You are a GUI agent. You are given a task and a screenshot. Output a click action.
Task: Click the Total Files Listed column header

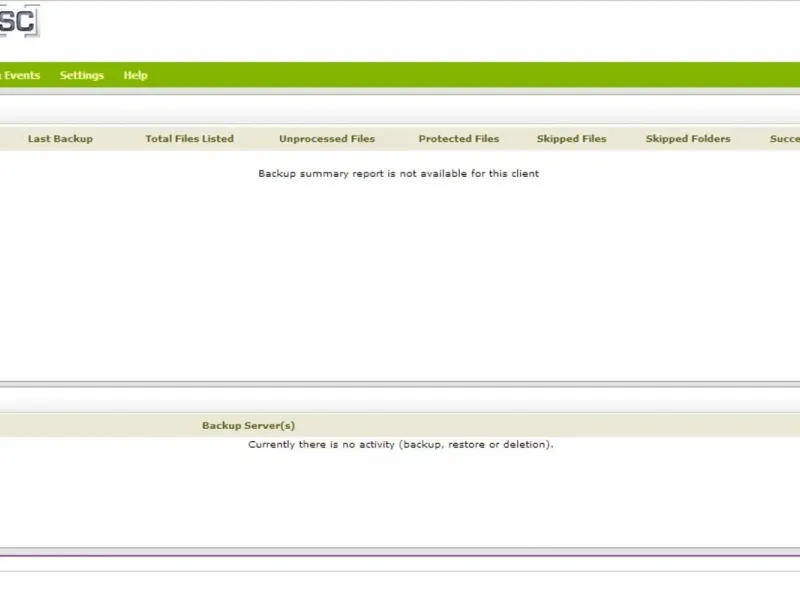click(189, 139)
